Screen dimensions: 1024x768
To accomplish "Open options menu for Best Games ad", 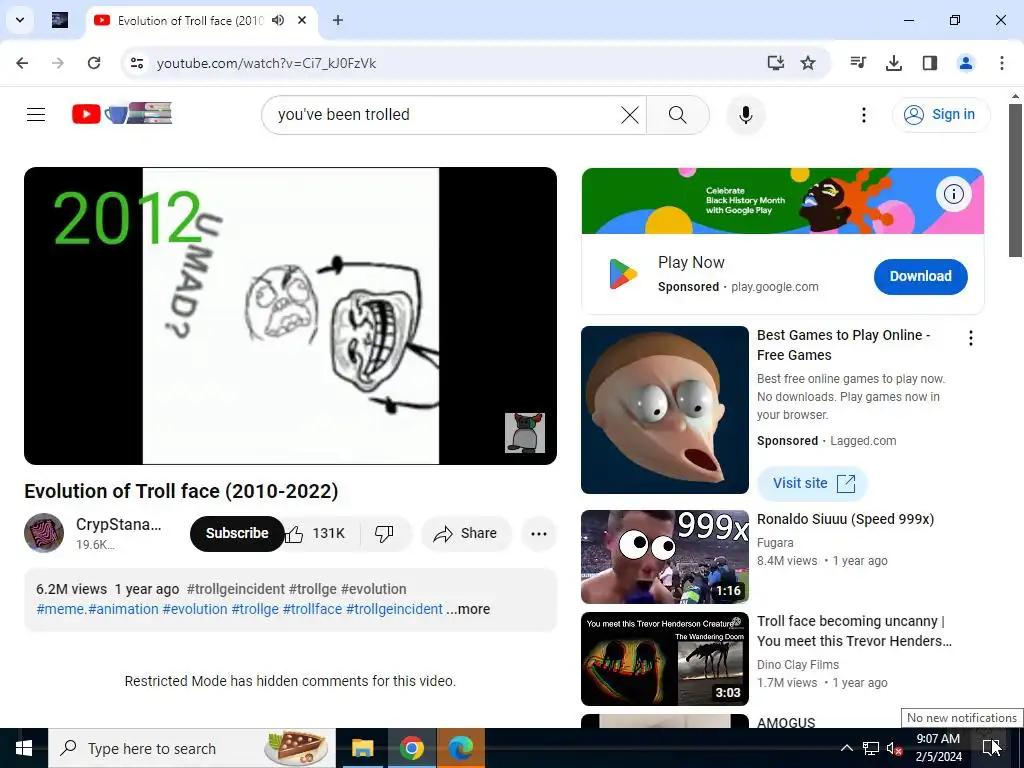I will 970,338.
